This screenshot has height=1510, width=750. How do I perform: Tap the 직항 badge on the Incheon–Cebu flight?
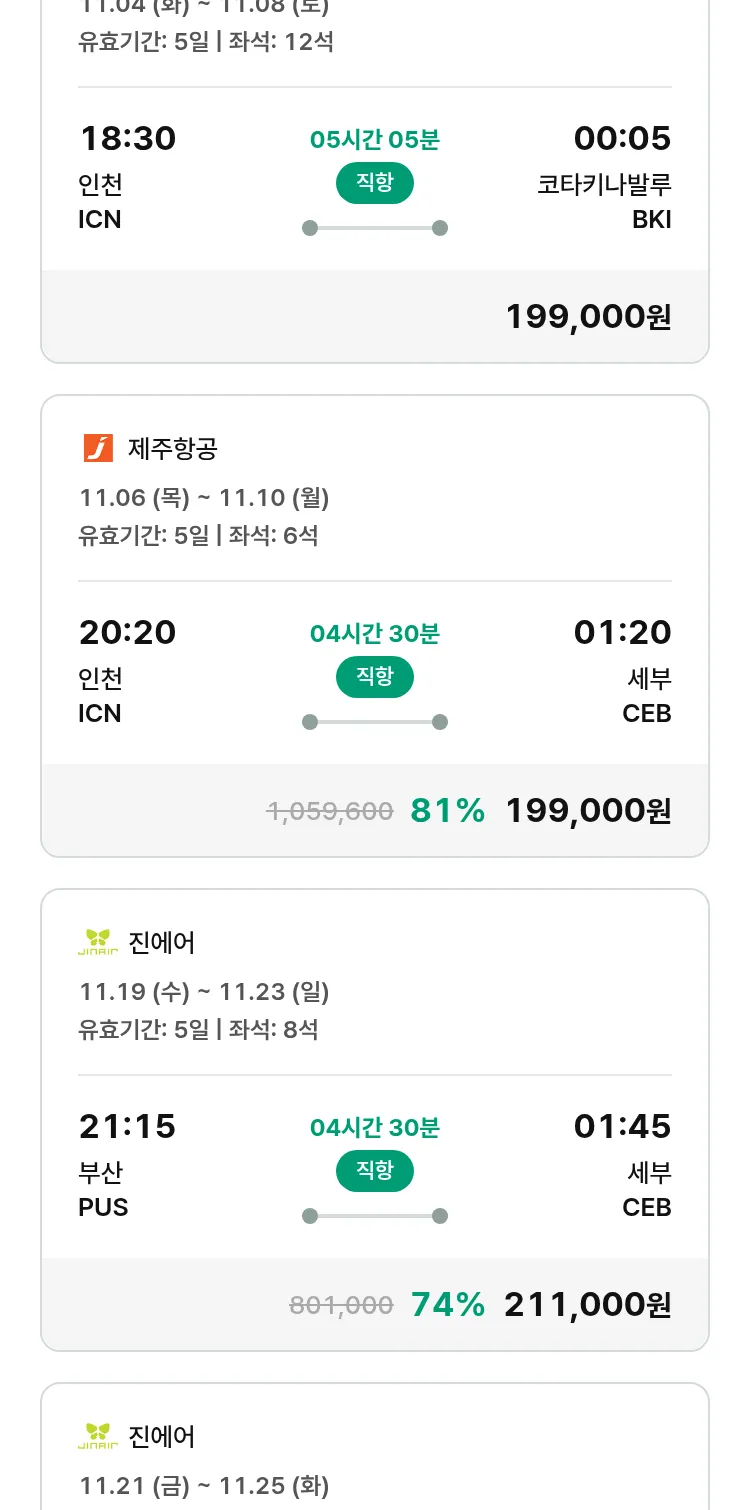tap(375, 677)
